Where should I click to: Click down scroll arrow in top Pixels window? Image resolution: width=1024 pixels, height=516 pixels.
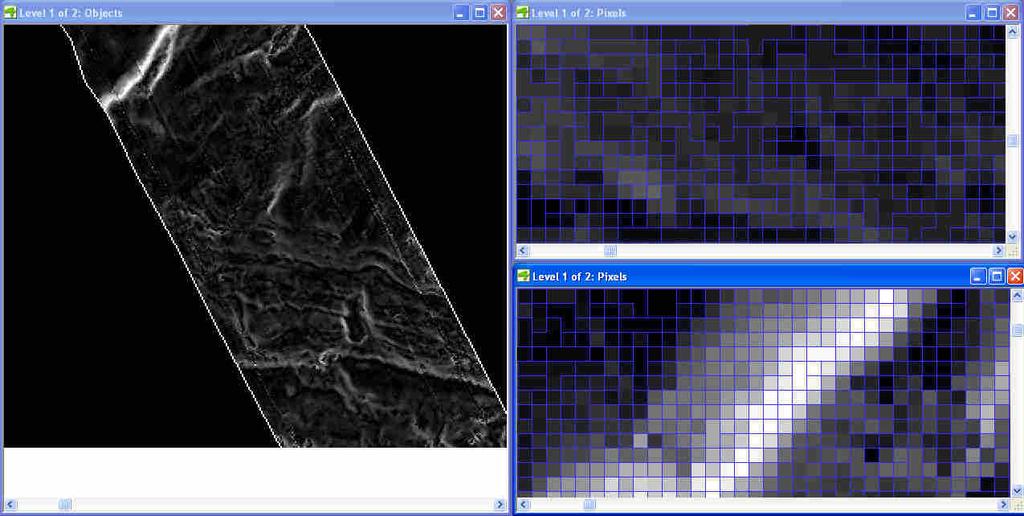[1012, 237]
